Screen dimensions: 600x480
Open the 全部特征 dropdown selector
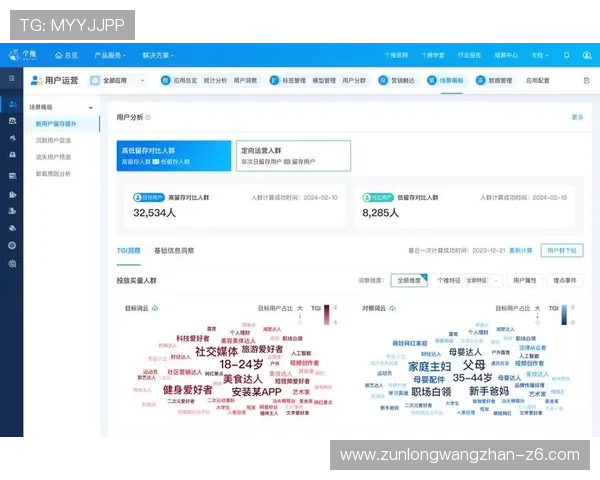pos(482,281)
